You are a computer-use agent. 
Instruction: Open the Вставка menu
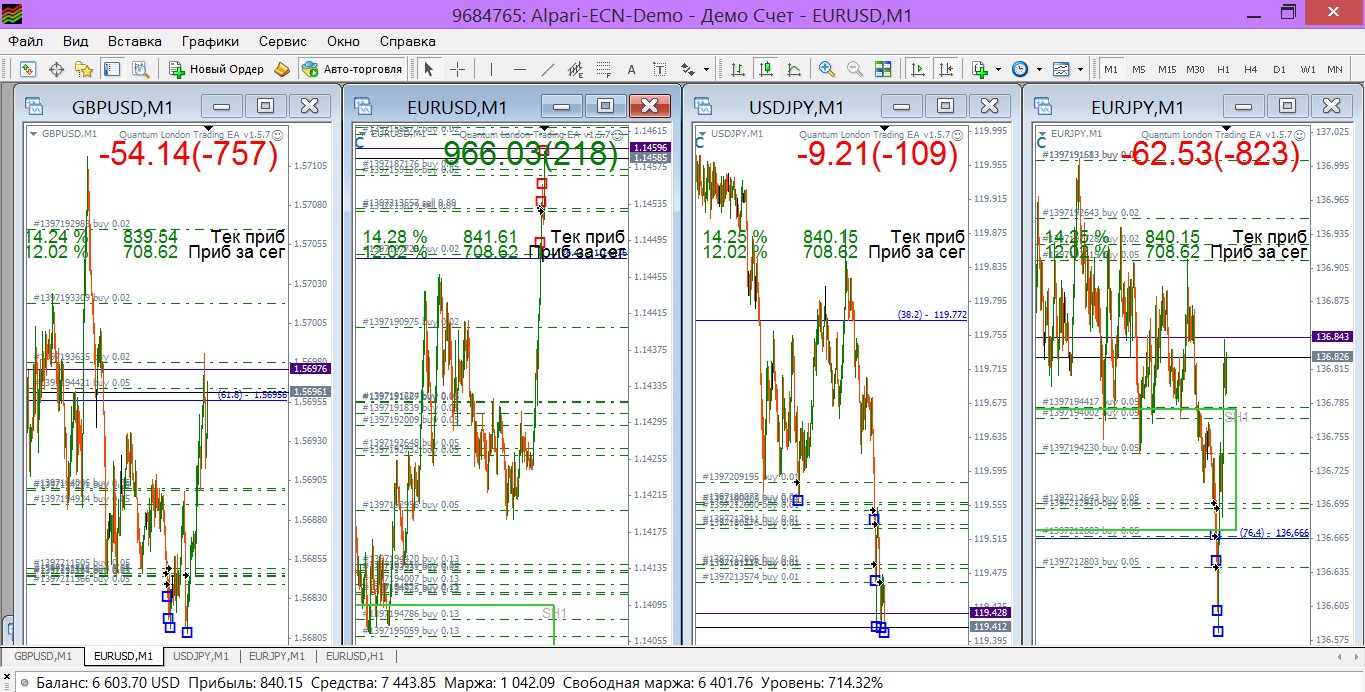(x=135, y=41)
